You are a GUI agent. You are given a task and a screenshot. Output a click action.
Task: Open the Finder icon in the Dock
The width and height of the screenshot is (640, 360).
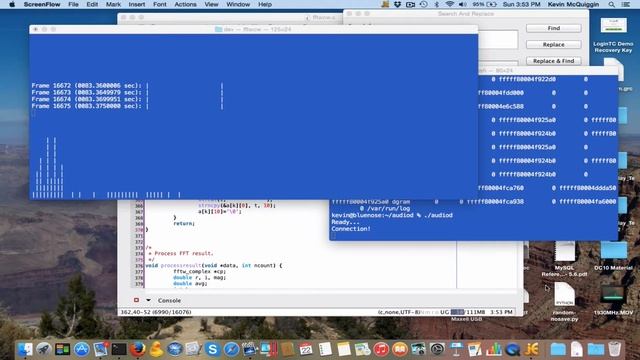[25, 349]
